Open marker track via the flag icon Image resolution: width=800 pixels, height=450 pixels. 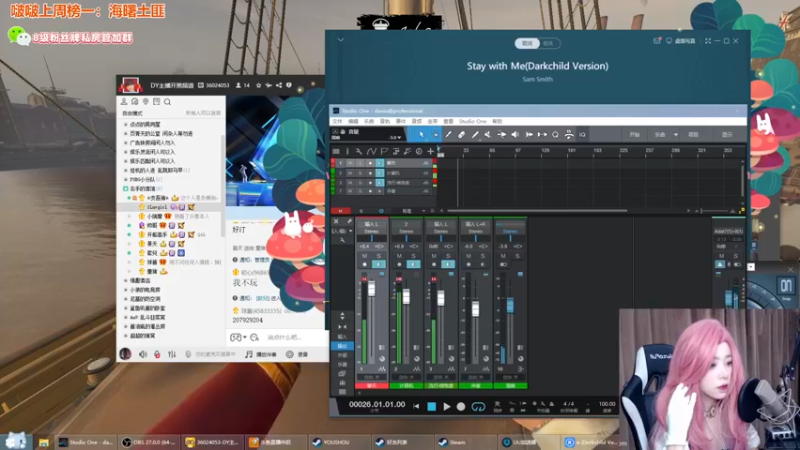tap(384, 152)
